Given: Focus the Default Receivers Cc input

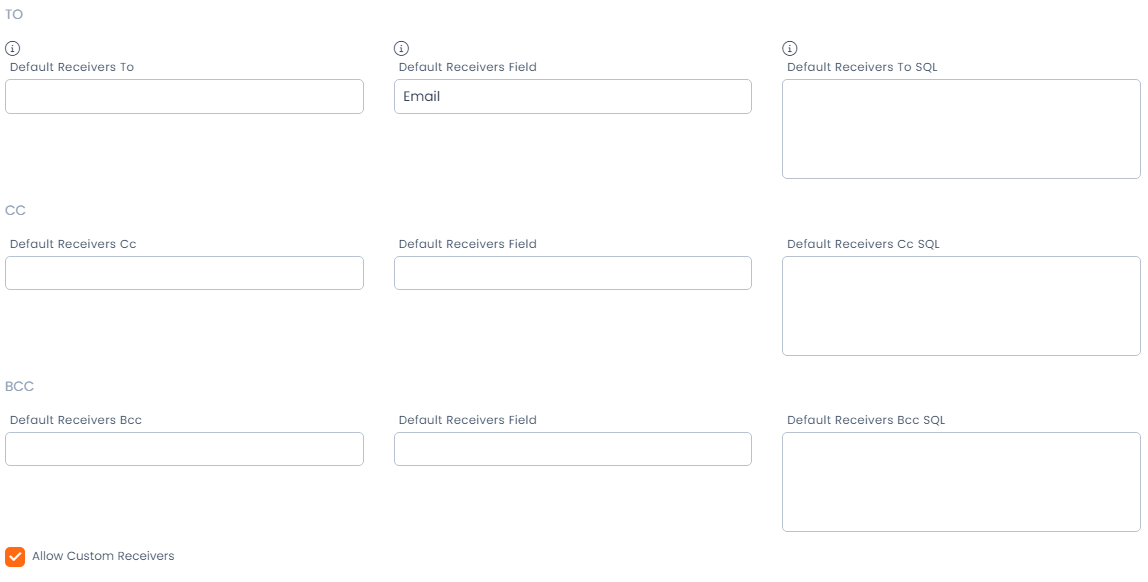Looking at the screenshot, I should [184, 273].
